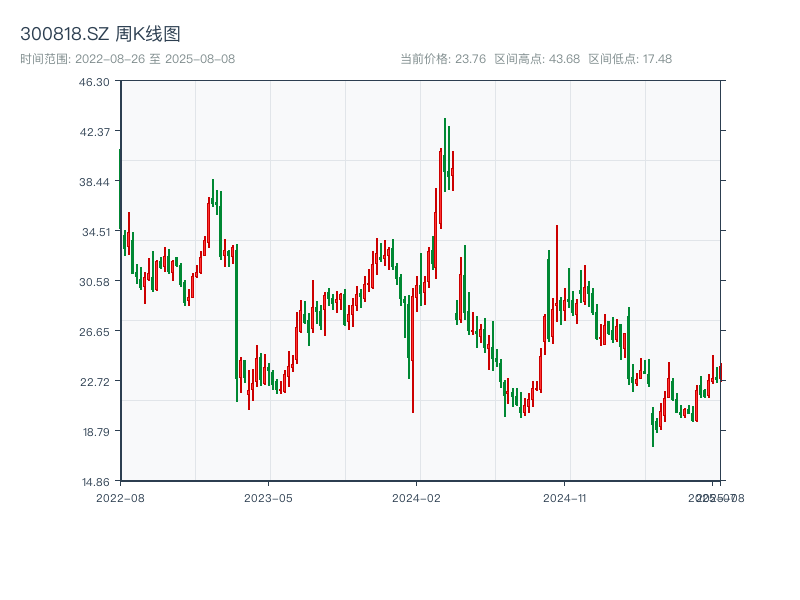Click y-axis value 46.30
Image resolution: width=800 pixels, height=600 pixels.
pyautogui.click(x=94, y=82)
